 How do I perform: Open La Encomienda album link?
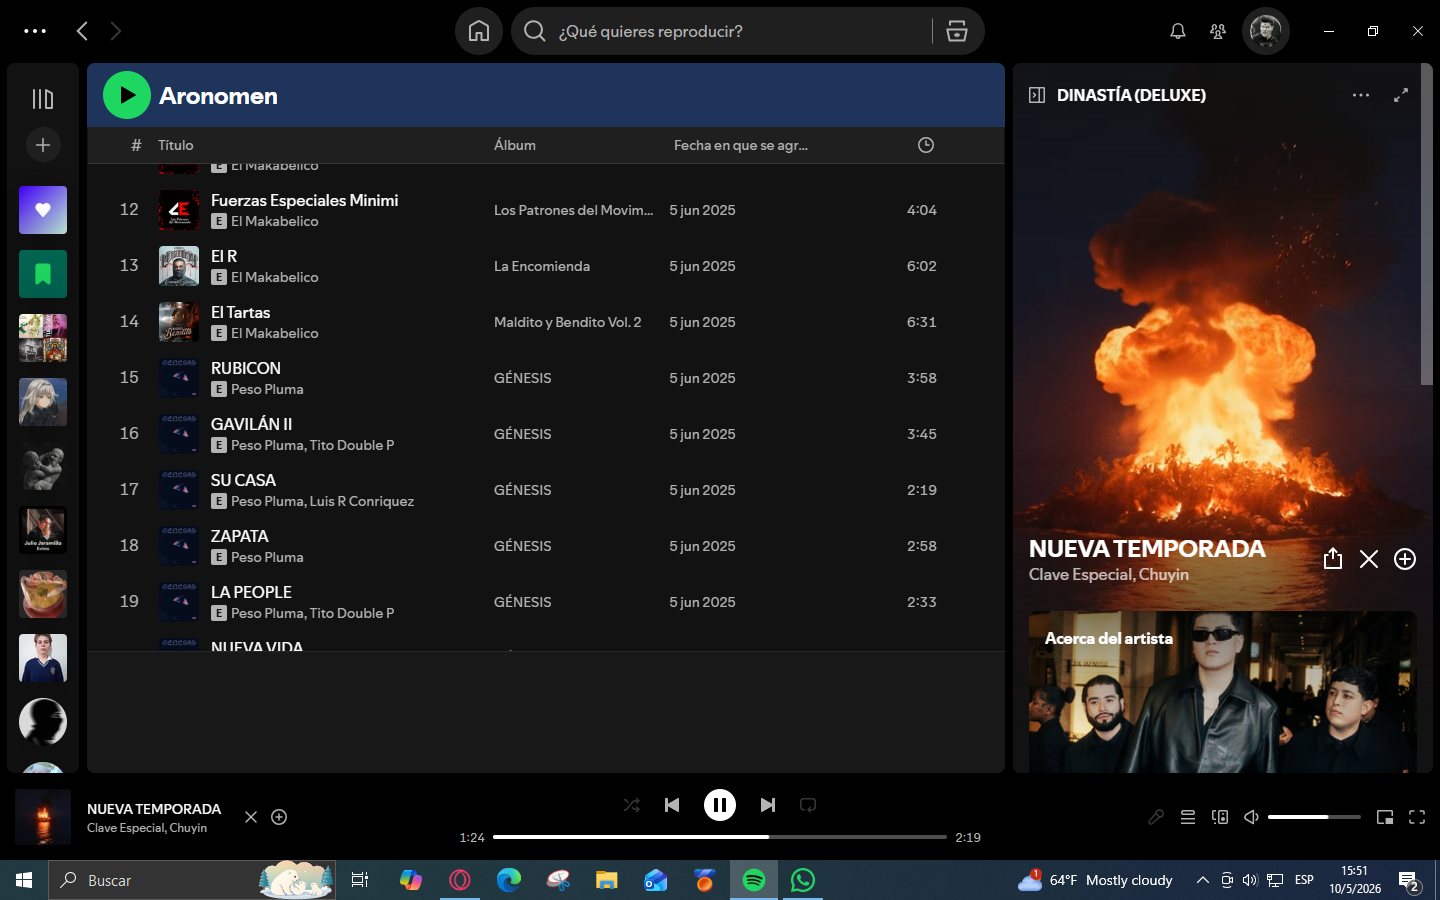click(542, 266)
